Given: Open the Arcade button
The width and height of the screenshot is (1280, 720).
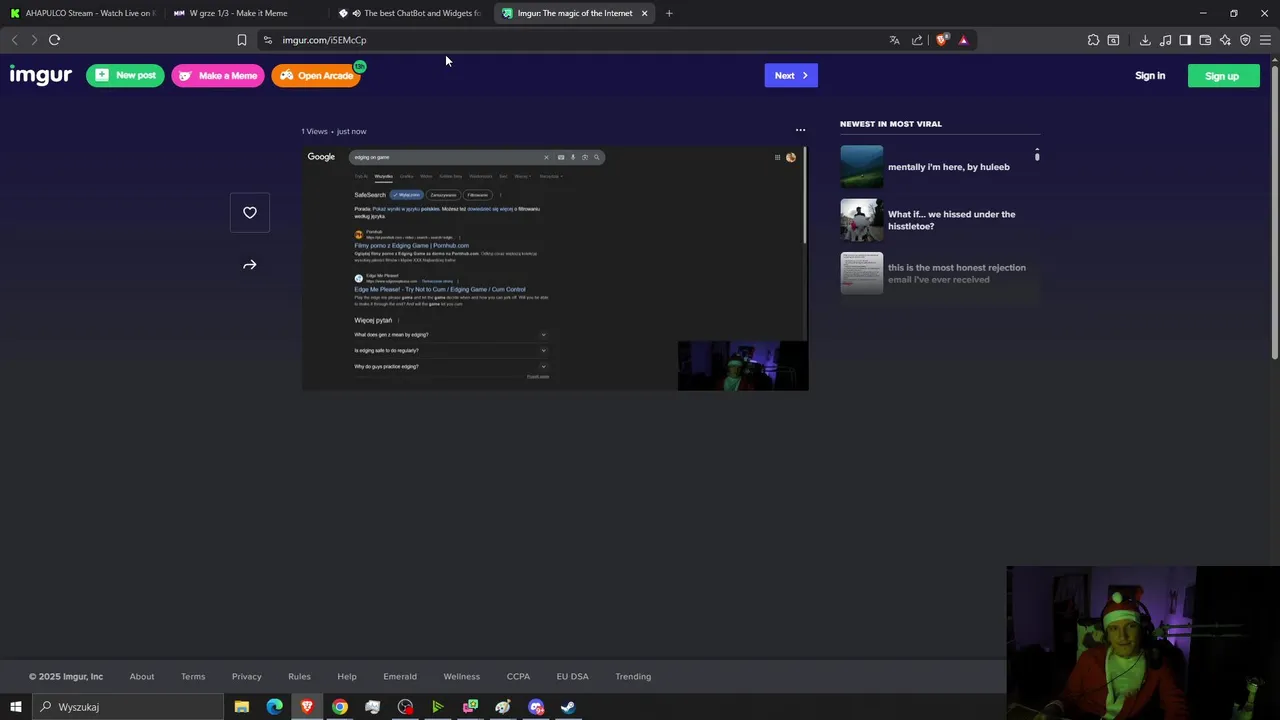Looking at the screenshot, I should pyautogui.click(x=316, y=75).
